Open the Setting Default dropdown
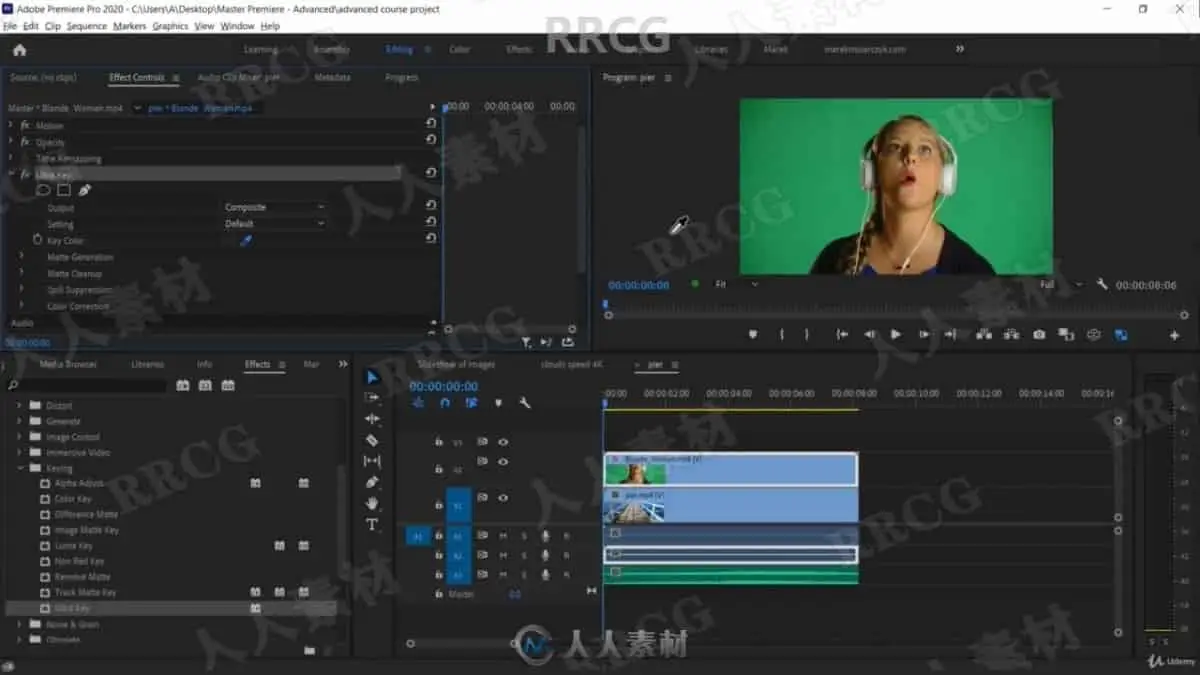 click(x=273, y=224)
